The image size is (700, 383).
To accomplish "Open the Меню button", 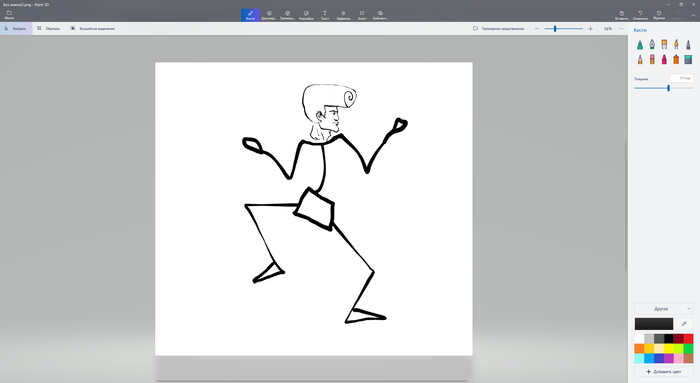I will click(x=9, y=15).
